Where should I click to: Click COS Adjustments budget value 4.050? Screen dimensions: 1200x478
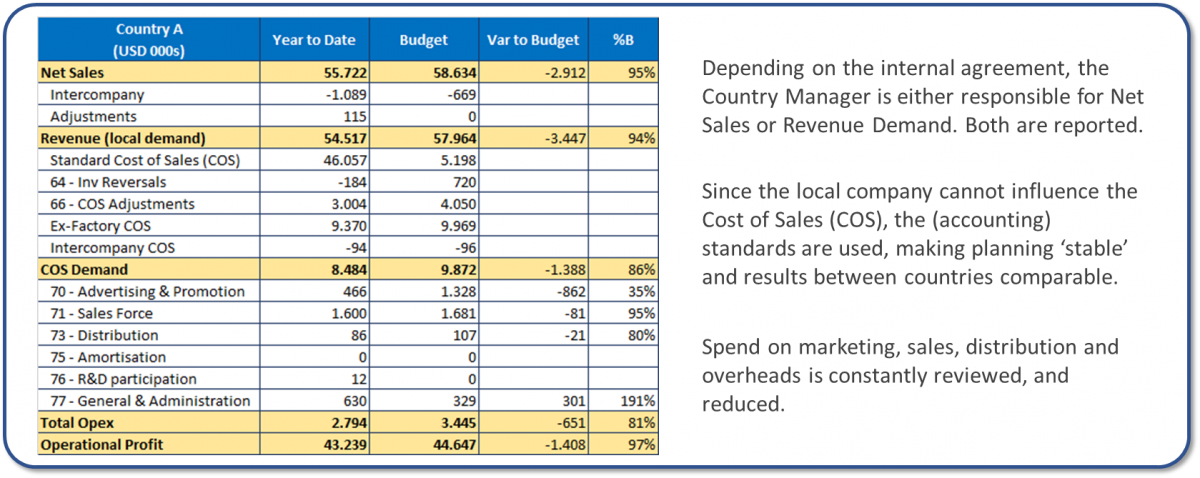pos(457,204)
